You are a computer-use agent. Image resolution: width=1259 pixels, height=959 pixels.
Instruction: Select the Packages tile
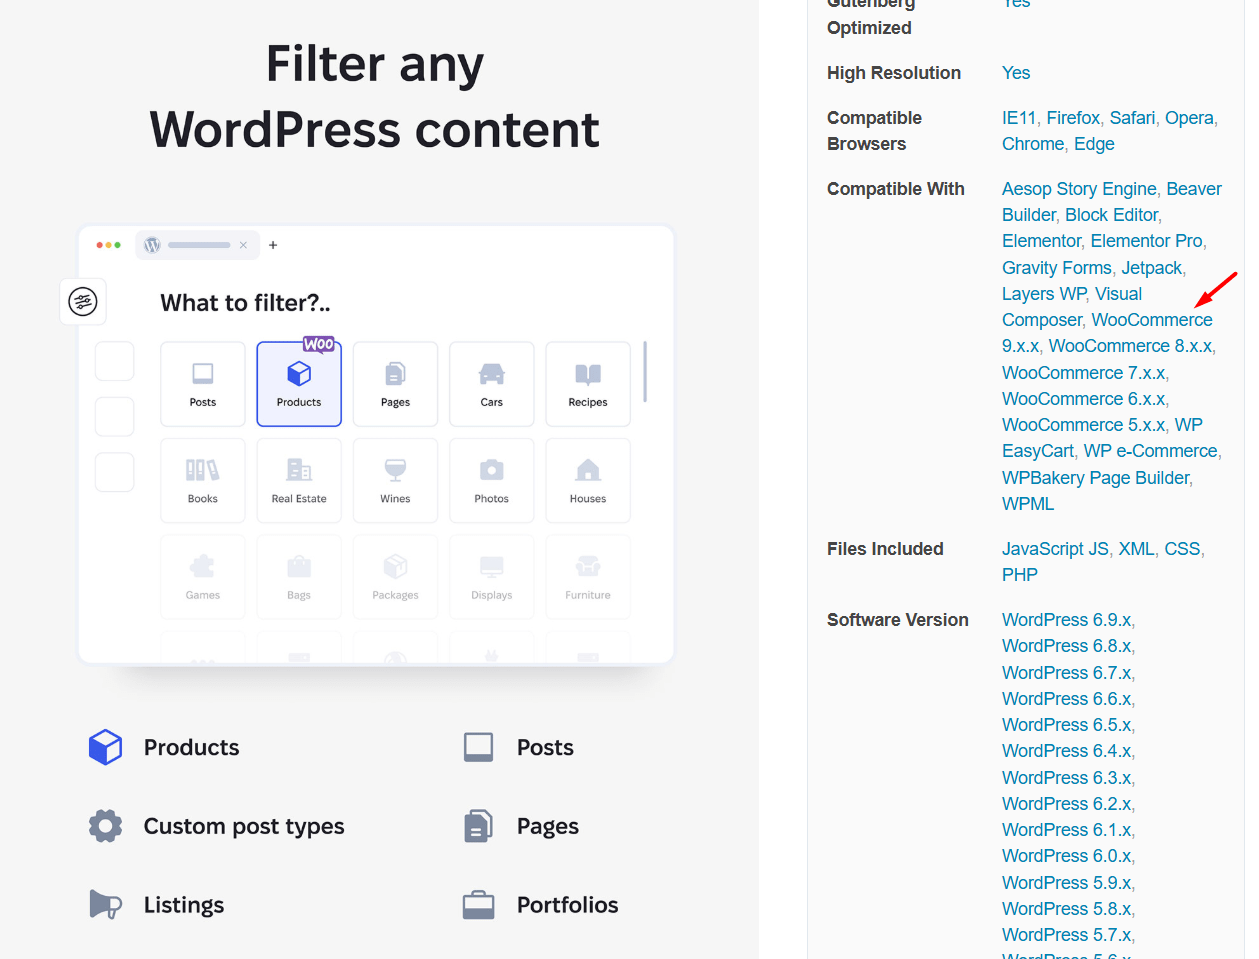(x=395, y=577)
